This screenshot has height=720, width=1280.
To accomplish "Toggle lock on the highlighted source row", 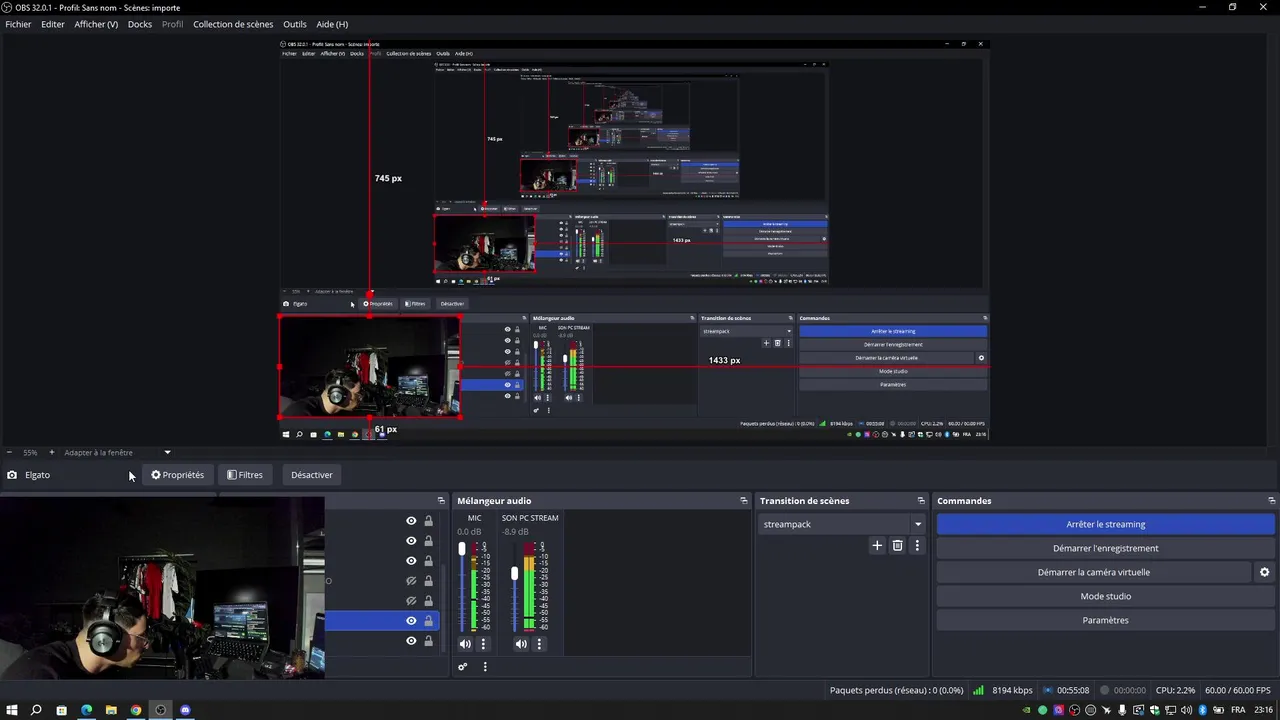I will point(428,621).
